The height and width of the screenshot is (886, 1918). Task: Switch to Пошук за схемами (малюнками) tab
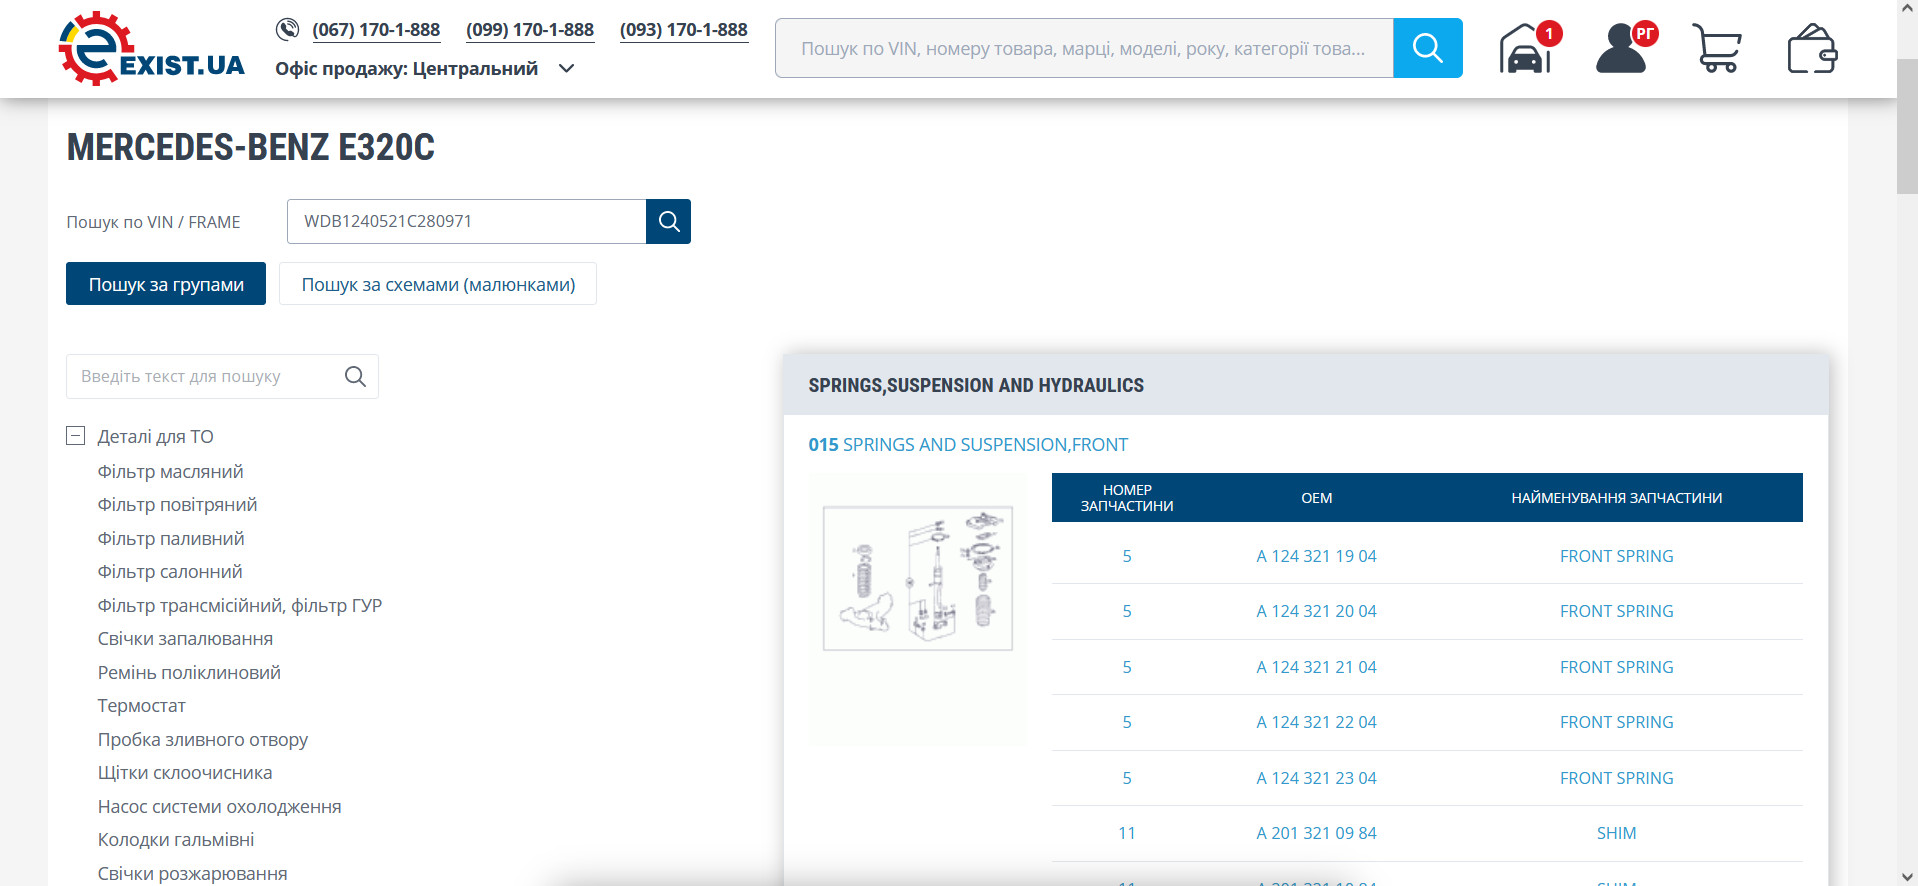[438, 284]
